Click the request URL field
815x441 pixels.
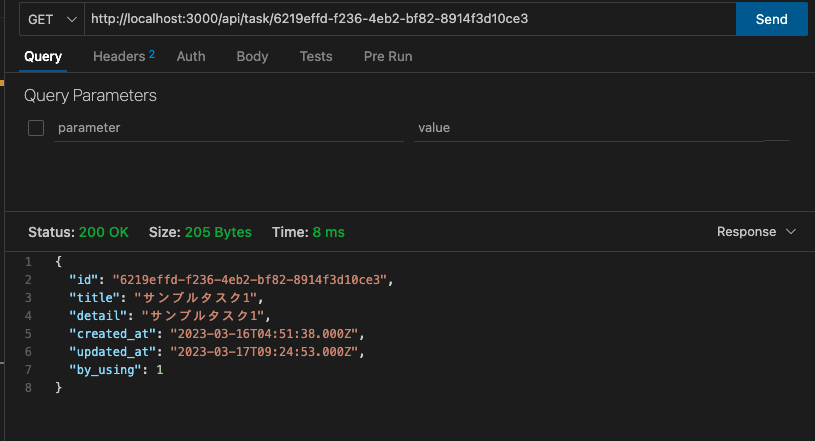[410, 19]
